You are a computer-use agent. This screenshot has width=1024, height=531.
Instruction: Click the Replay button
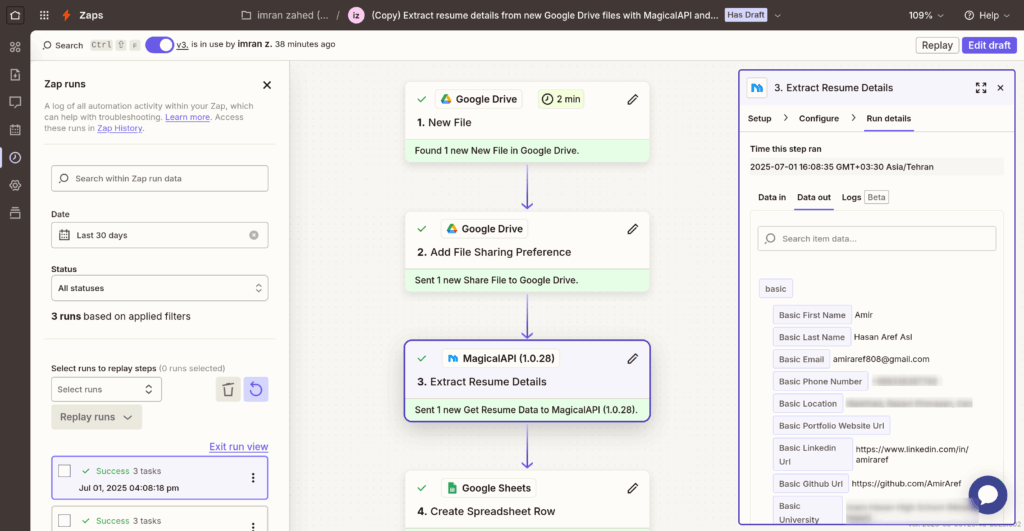click(937, 45)
